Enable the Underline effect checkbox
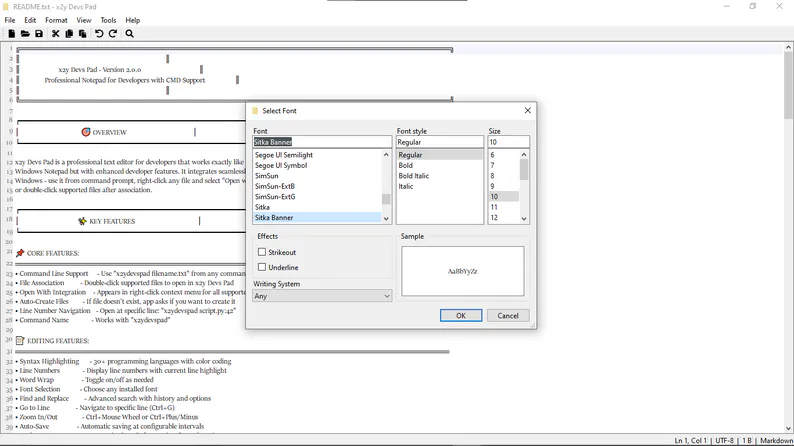The width and height of the screenshot is (794, 446). click(x=262, y=267)
